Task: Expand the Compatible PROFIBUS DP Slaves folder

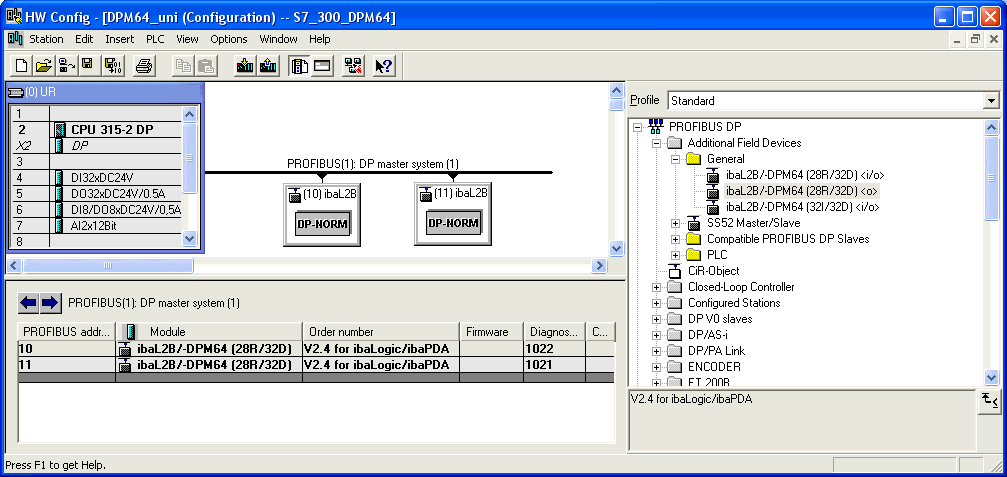Action: coord(675,239)
